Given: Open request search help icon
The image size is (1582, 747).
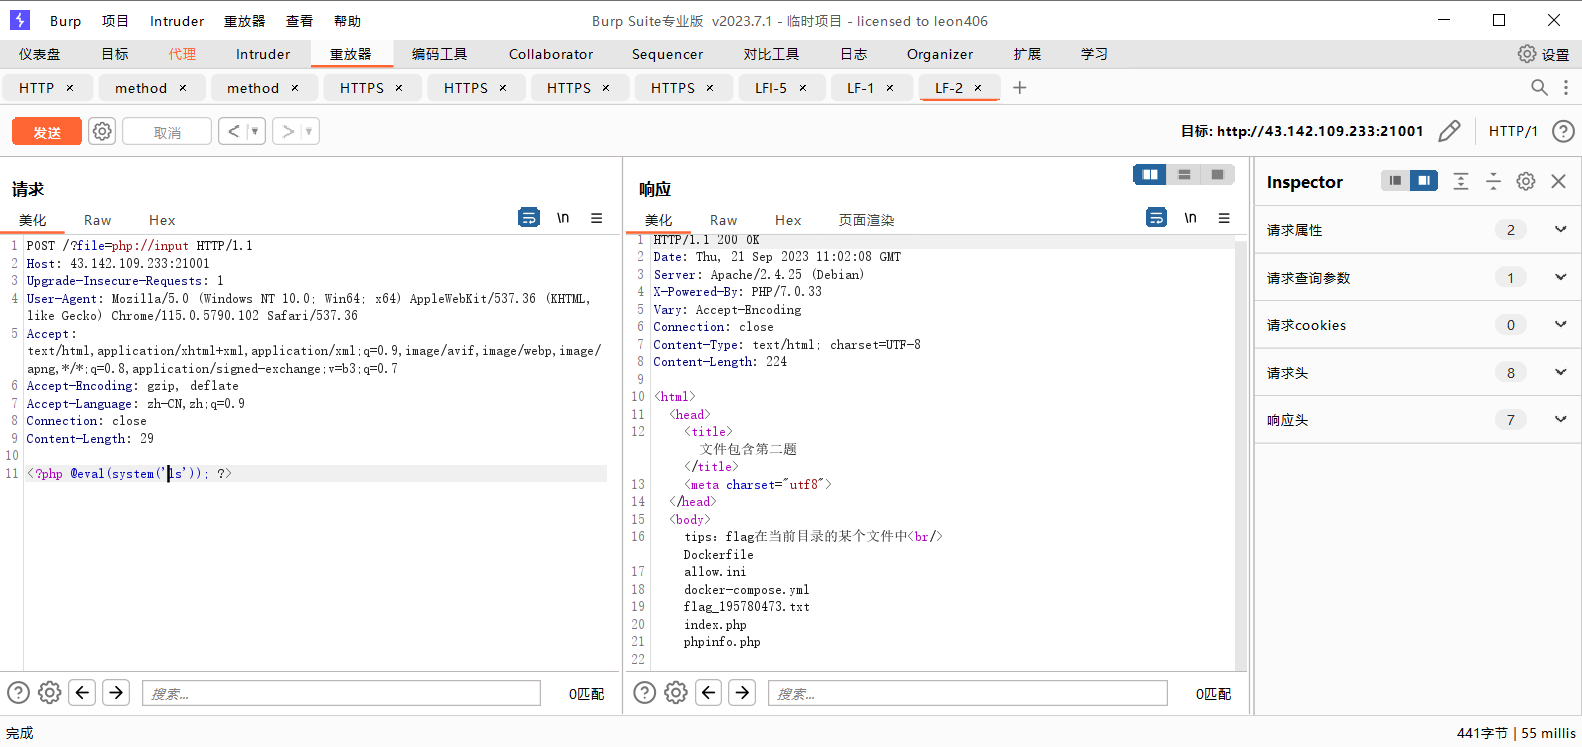Looking at the screenshot, I should pos(18,692).
